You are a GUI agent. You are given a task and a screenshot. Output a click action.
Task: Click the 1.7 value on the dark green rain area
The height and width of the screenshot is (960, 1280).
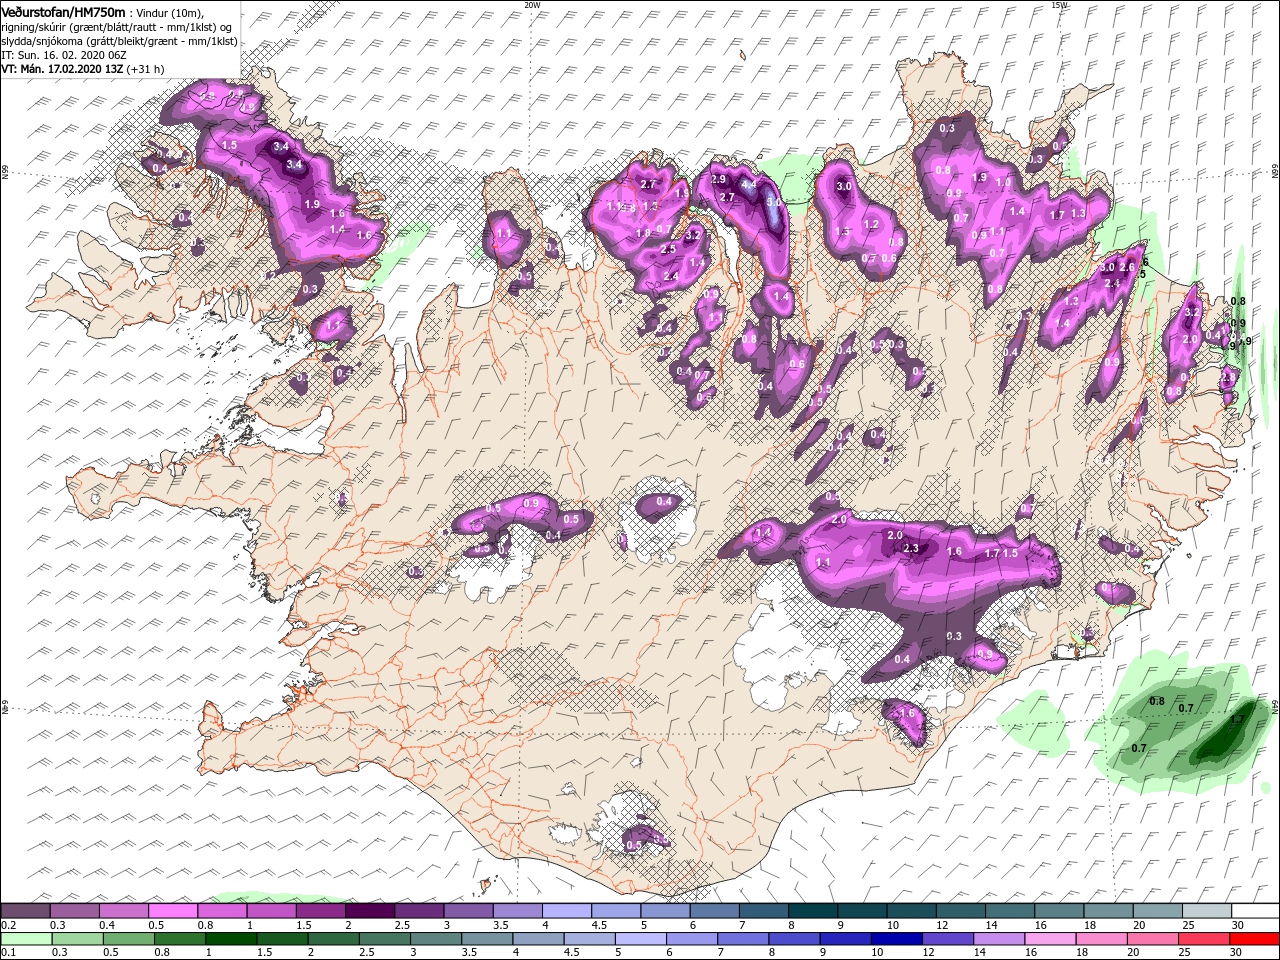[x=1236, y=719]
